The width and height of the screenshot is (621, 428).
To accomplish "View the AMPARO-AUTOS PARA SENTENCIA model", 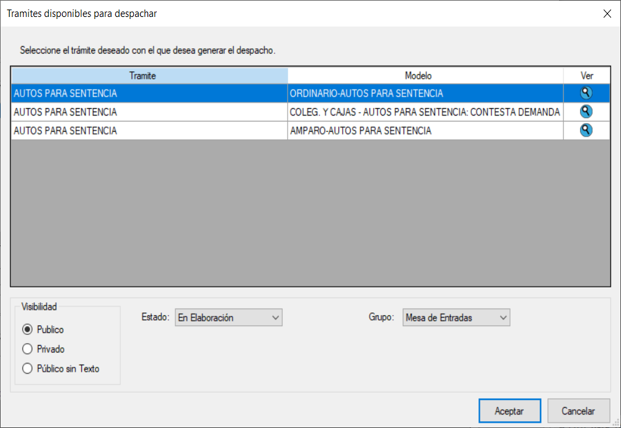I will coord(586,130).
